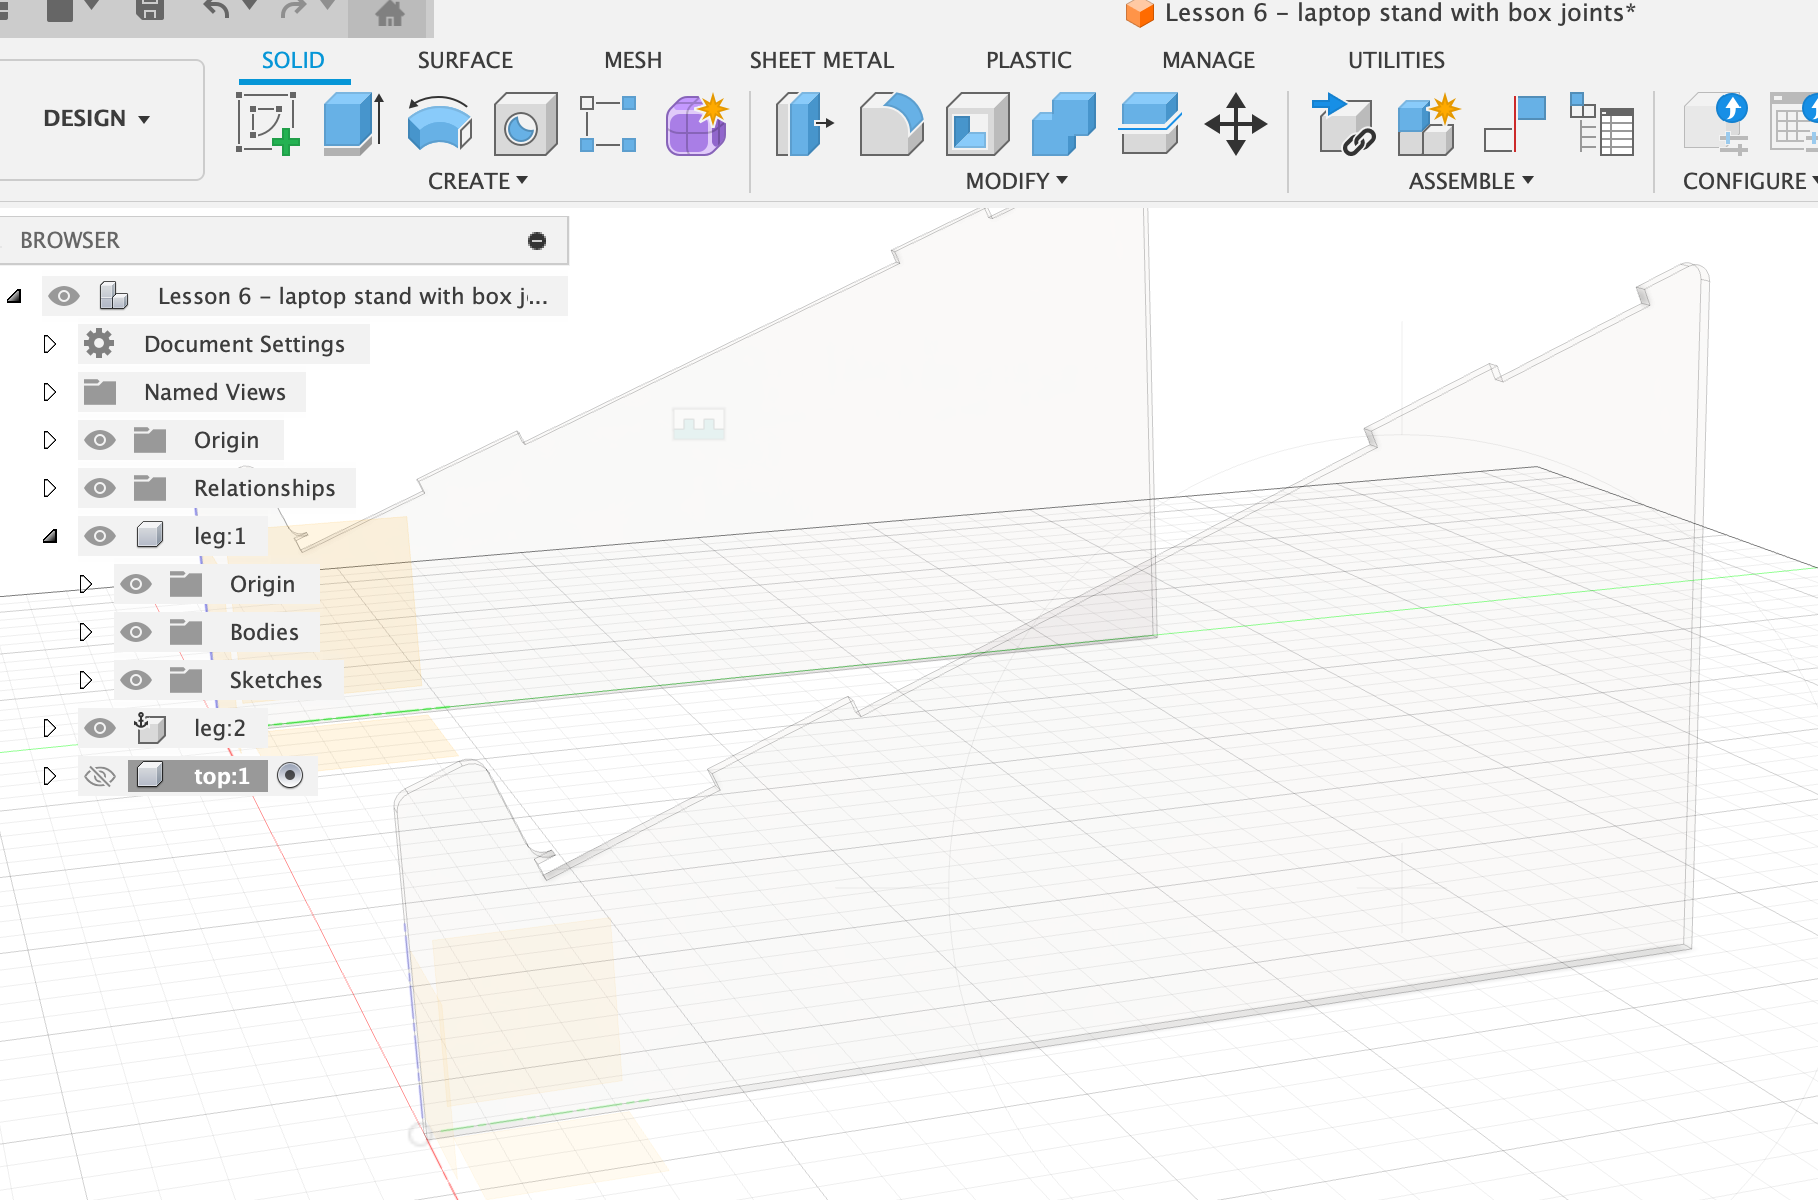Open the MODIFY menu
This screenshot has width=1818, height=1200.
click(1016, 181)
